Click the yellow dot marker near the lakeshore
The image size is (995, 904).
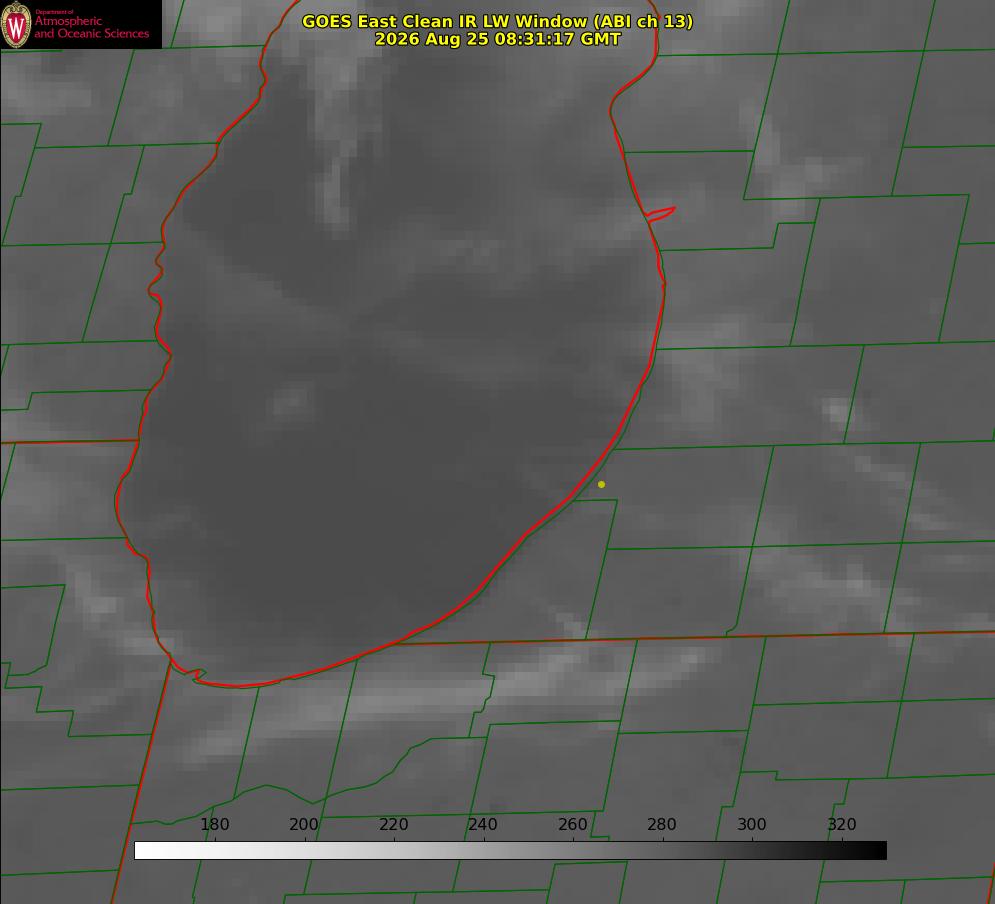pos(601,485)
